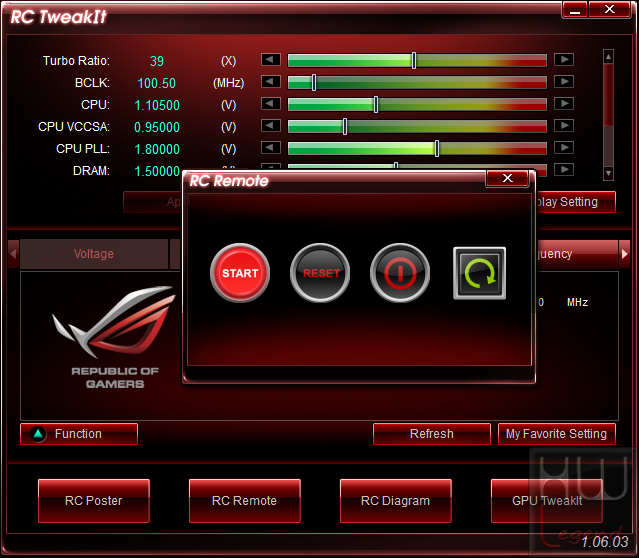
Task: Click the CPU value 1.10500
Action: coord(157,105)
